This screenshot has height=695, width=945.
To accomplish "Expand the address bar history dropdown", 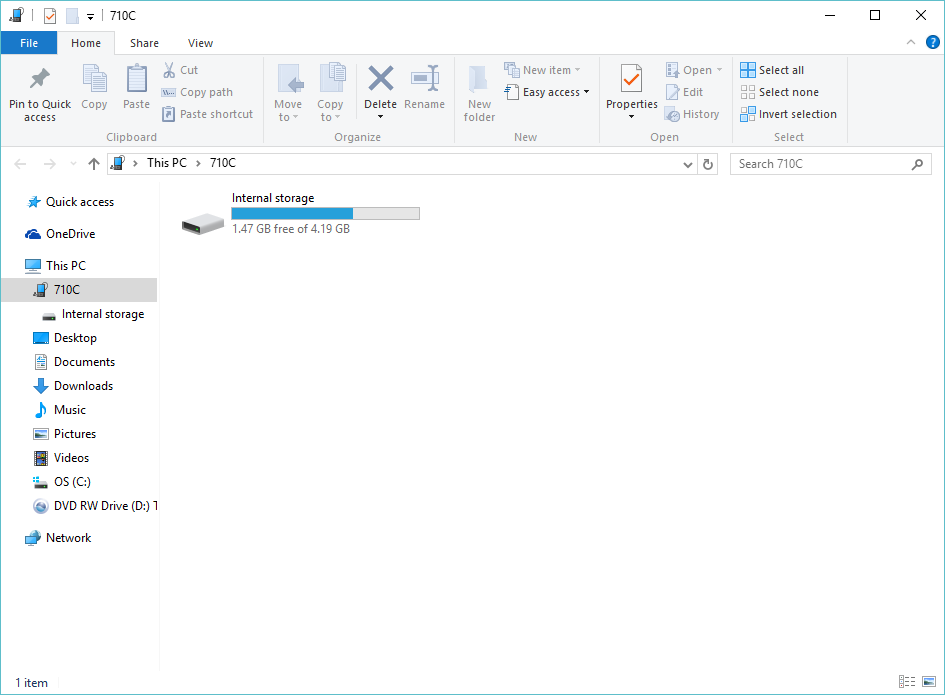I will point(687,165).
